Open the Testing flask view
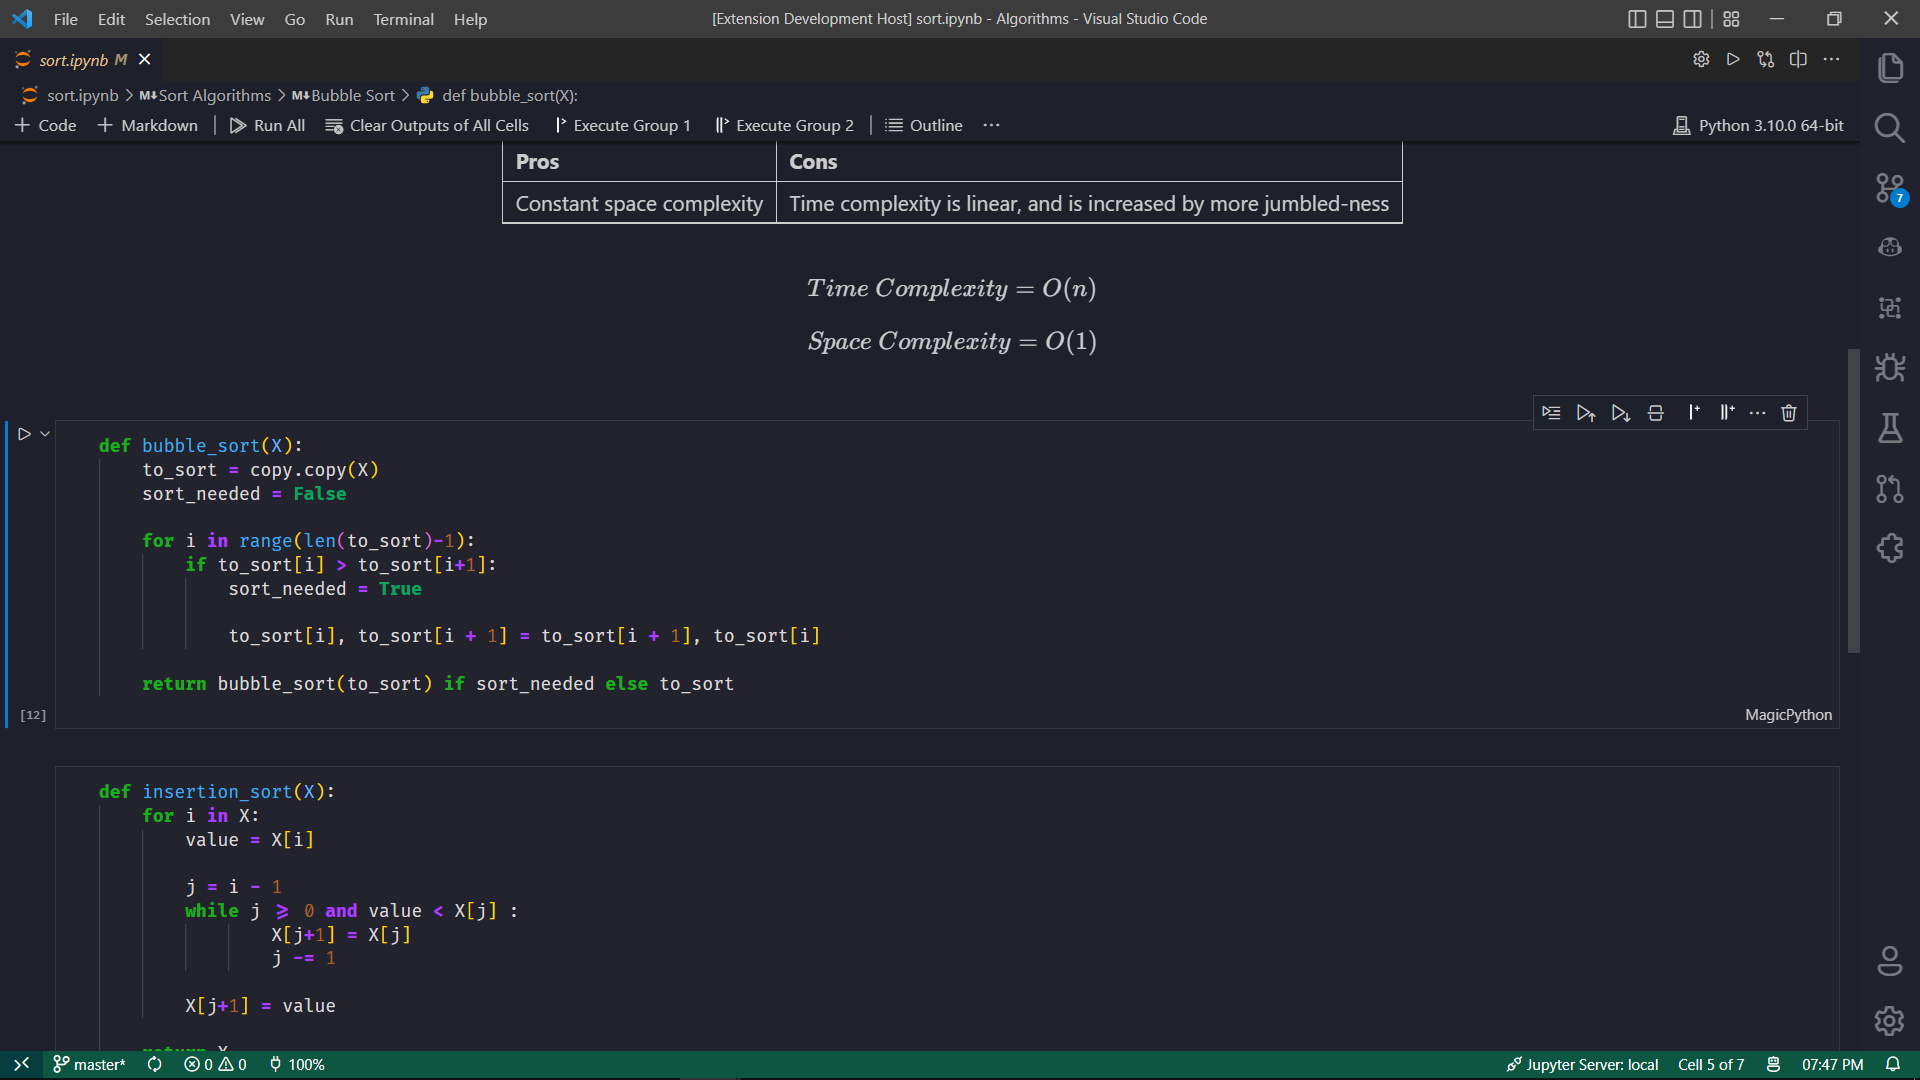The width and height of the screenshot is (1920, 1080). tap(1889, 428)
